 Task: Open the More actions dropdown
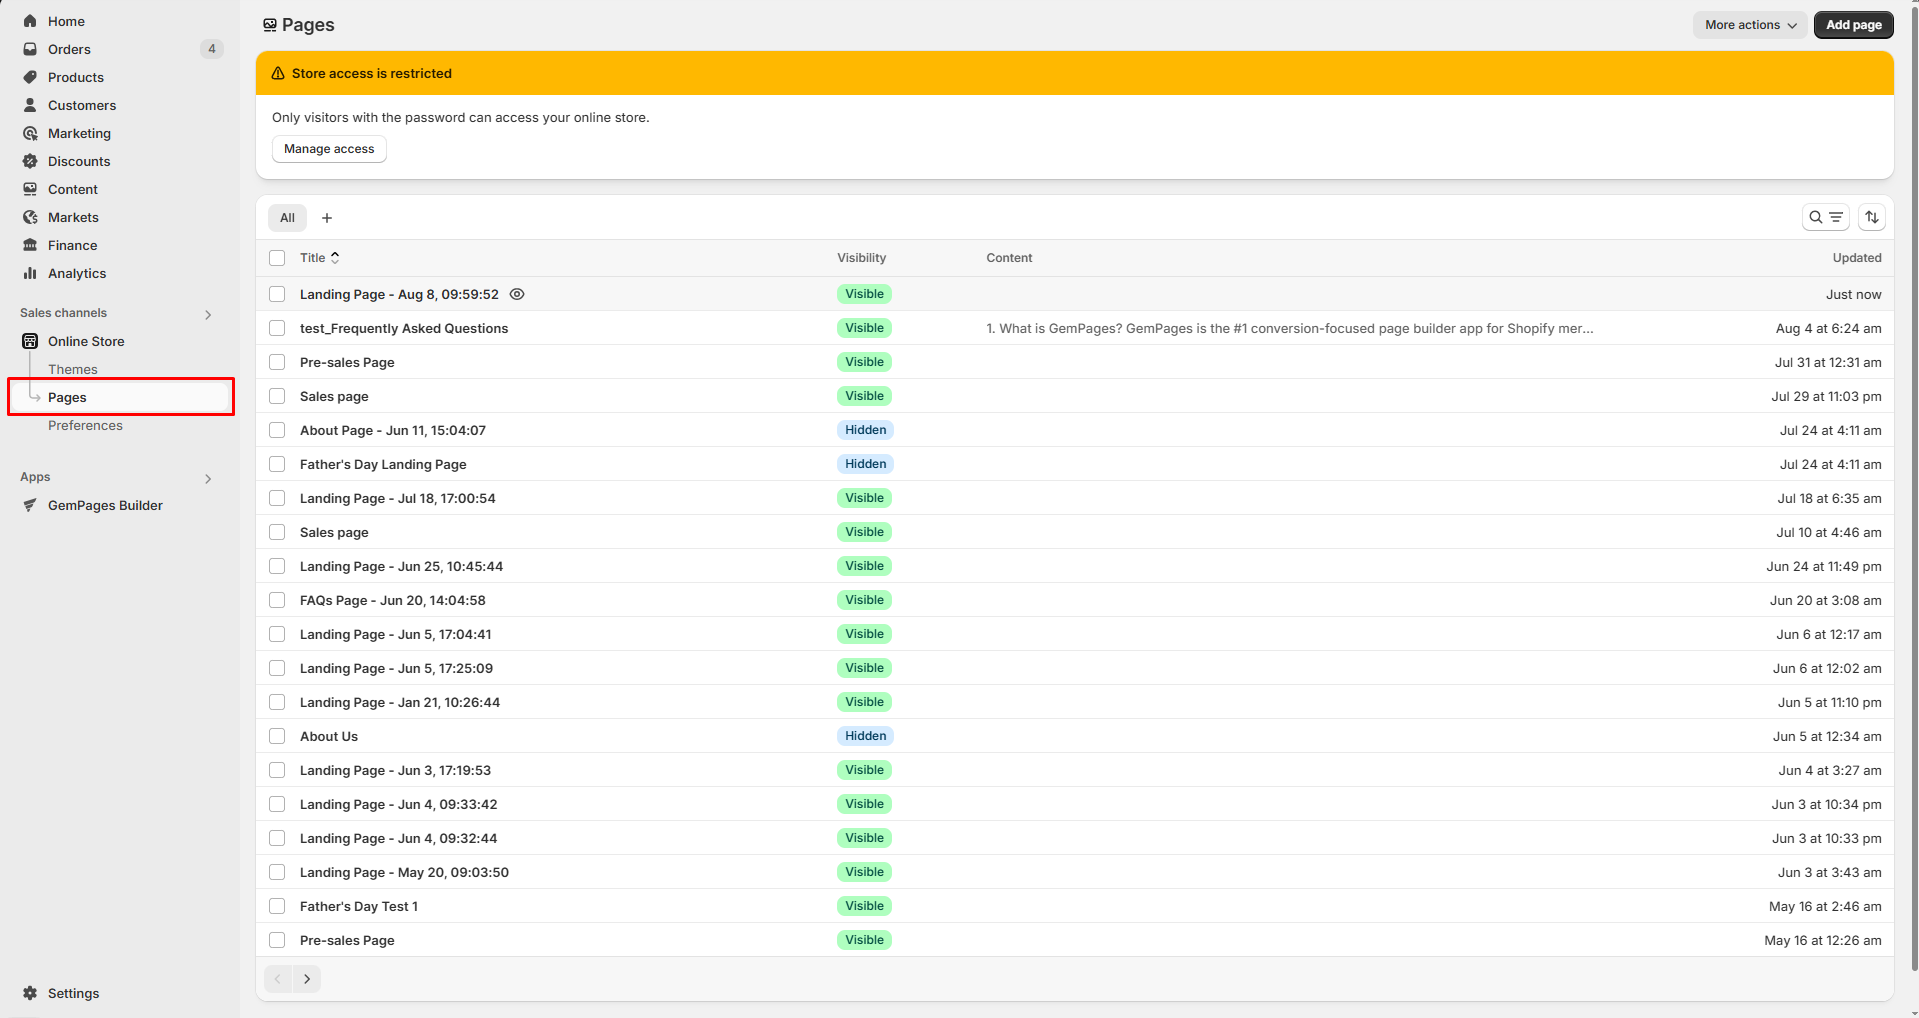(x=1749, y=25)
